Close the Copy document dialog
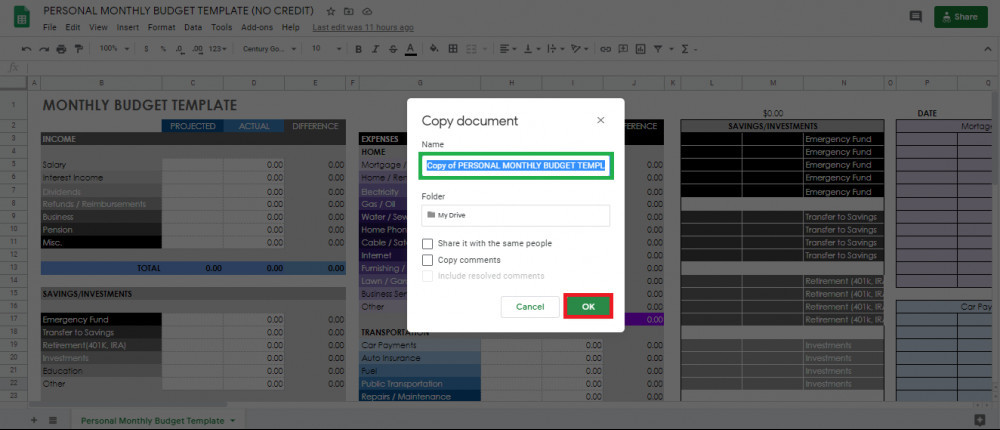 [x=600, y=120]
